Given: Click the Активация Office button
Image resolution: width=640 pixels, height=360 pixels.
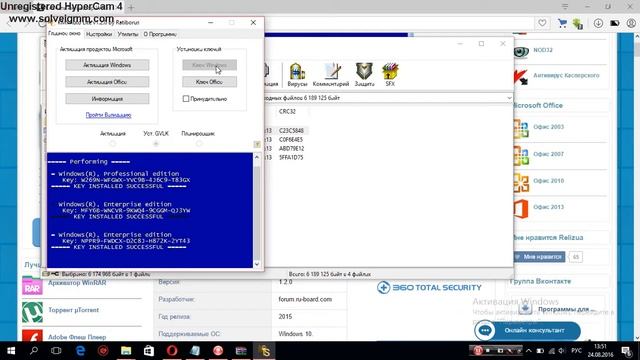Looking at the screenshot, I should pos(107,82).
